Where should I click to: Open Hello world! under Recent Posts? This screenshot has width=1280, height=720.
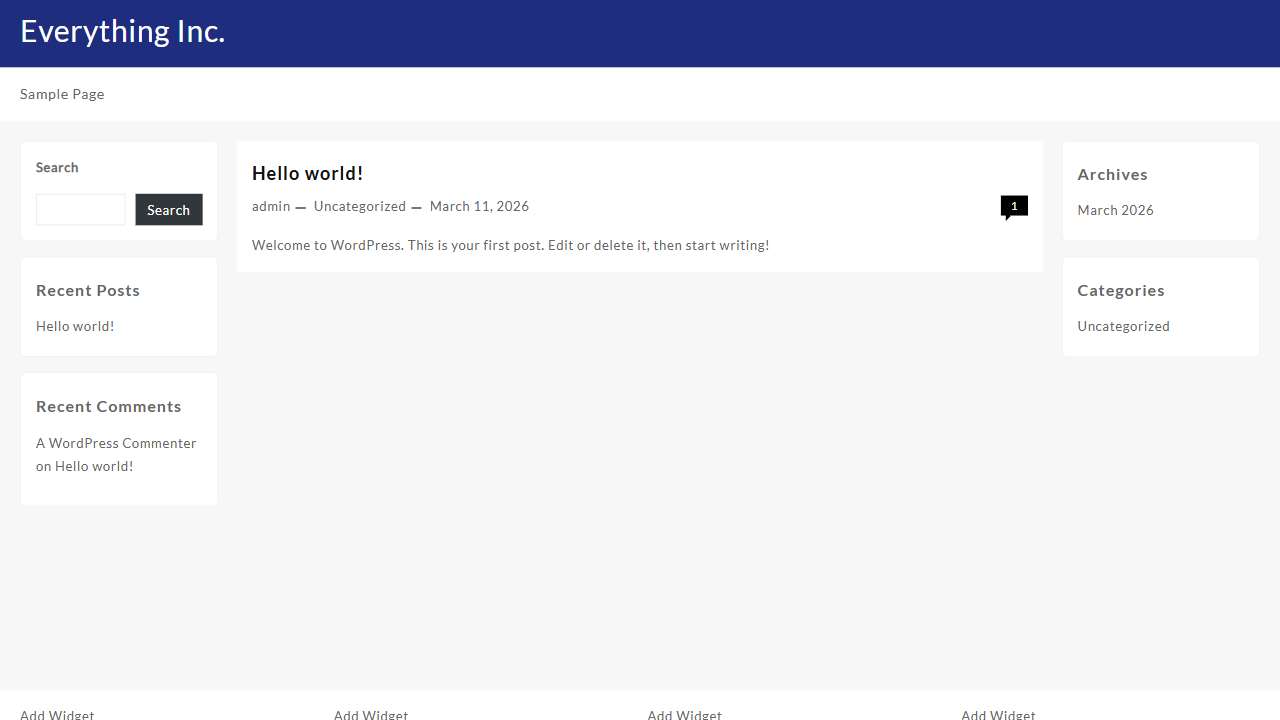click(x=75, y=326)
